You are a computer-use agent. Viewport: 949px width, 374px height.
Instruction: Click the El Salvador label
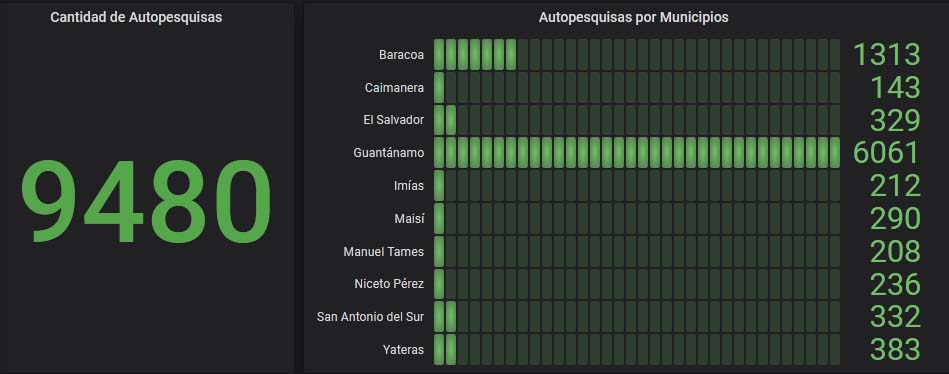(x=393, y=120)
